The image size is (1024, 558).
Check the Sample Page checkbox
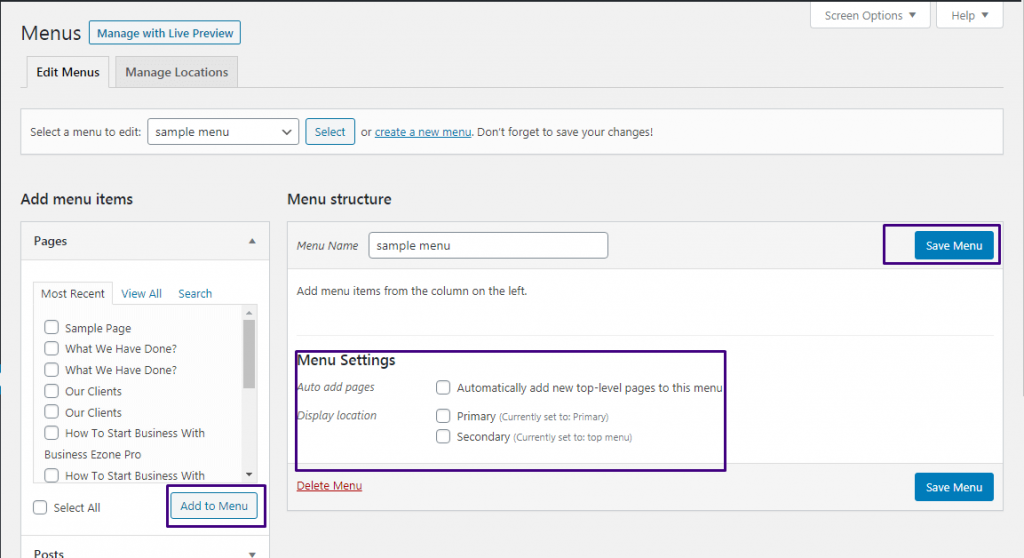coord(51,328)
